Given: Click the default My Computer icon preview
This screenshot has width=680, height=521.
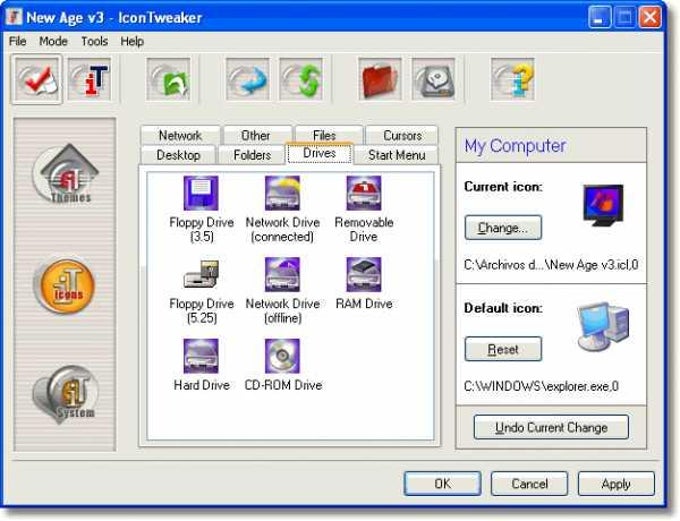Looking at the screenshot, I should click(x=603, y=326).
